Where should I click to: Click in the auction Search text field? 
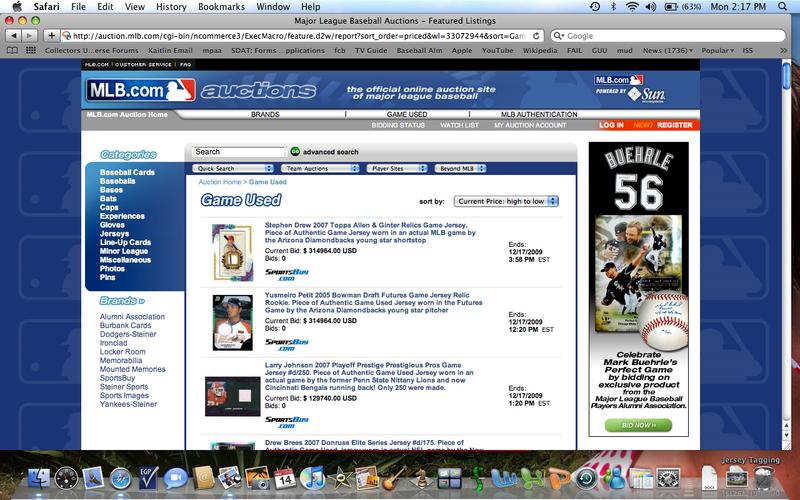239,152
